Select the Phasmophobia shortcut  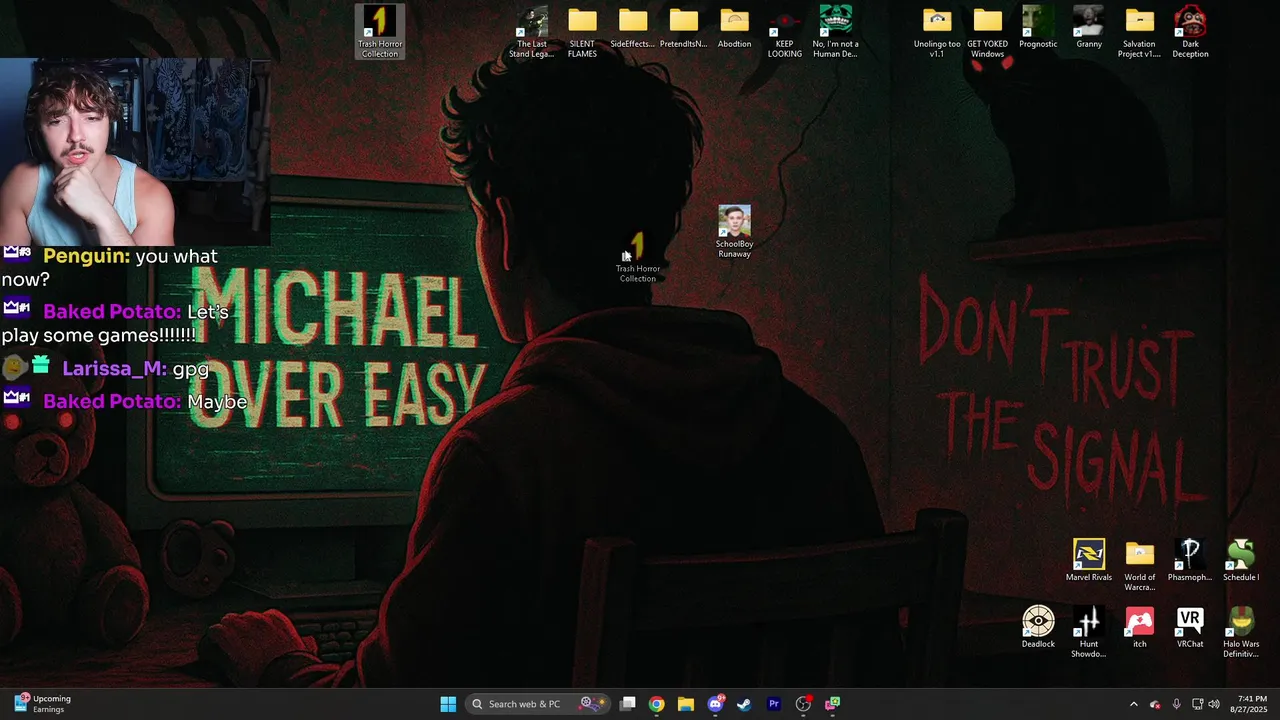point(1190,560)
